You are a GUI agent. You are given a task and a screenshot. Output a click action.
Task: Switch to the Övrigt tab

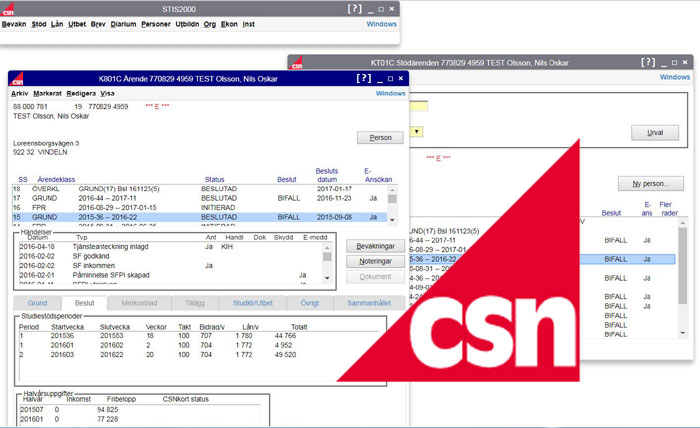click(310, 303)
